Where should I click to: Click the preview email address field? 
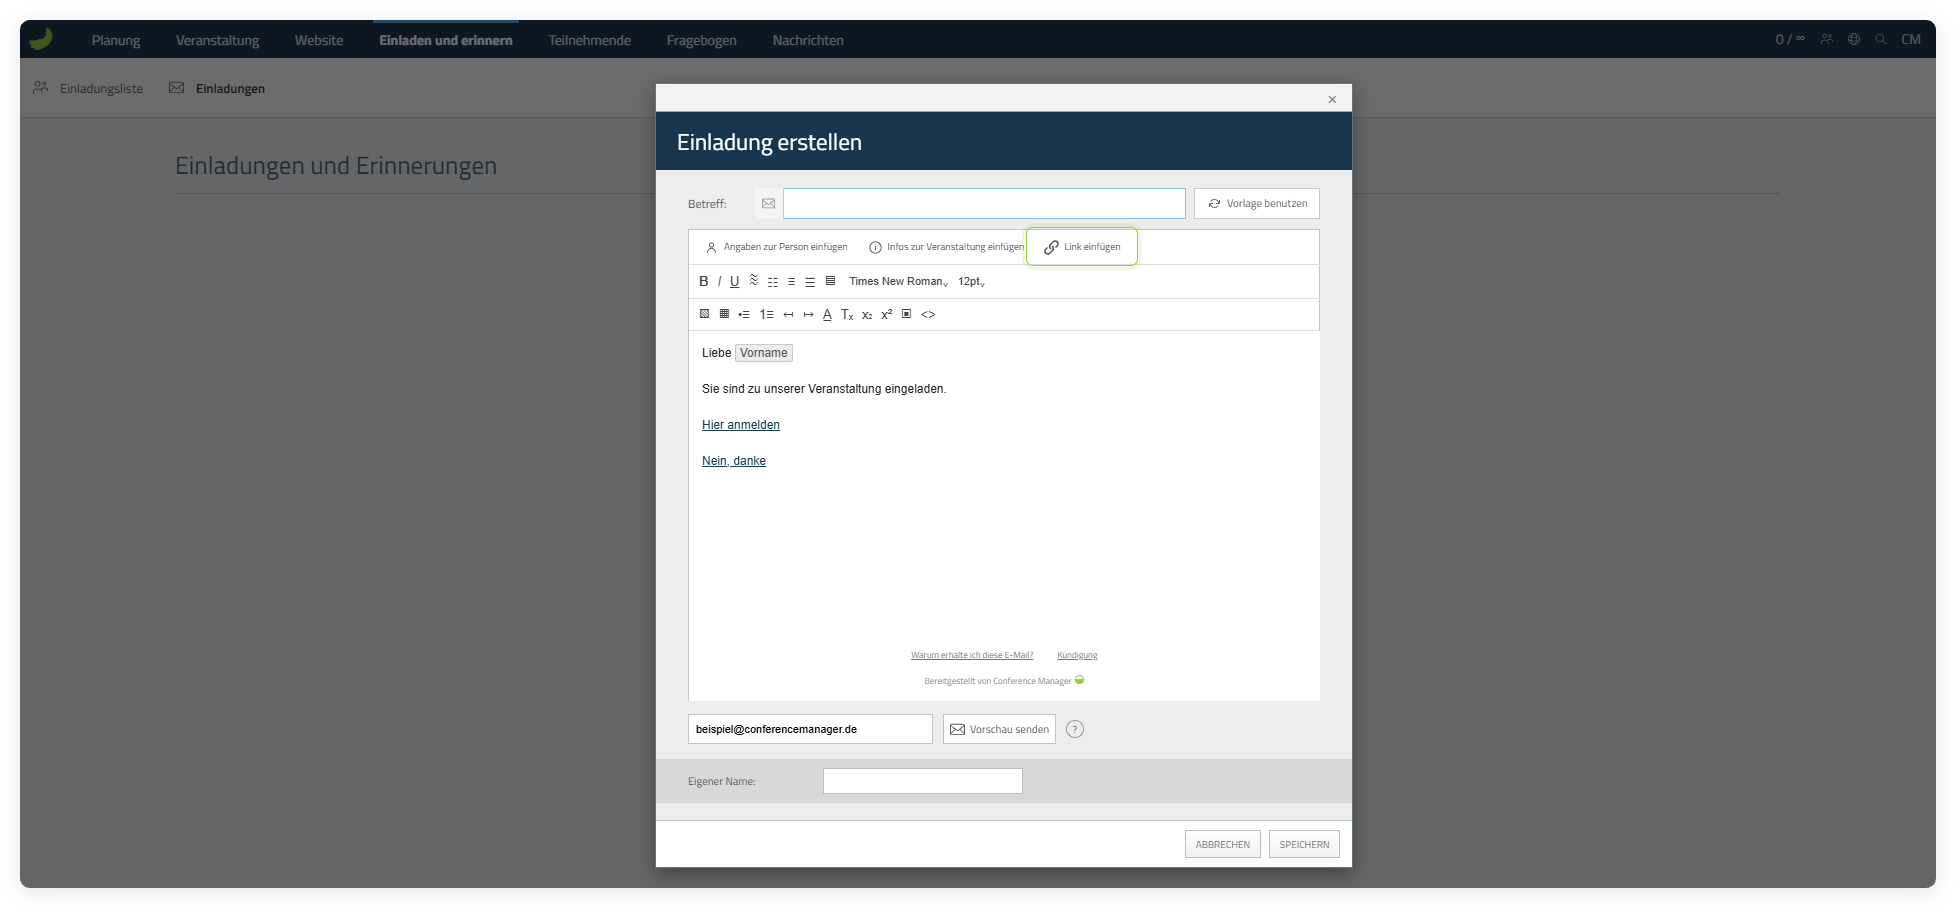coord(810,729)
